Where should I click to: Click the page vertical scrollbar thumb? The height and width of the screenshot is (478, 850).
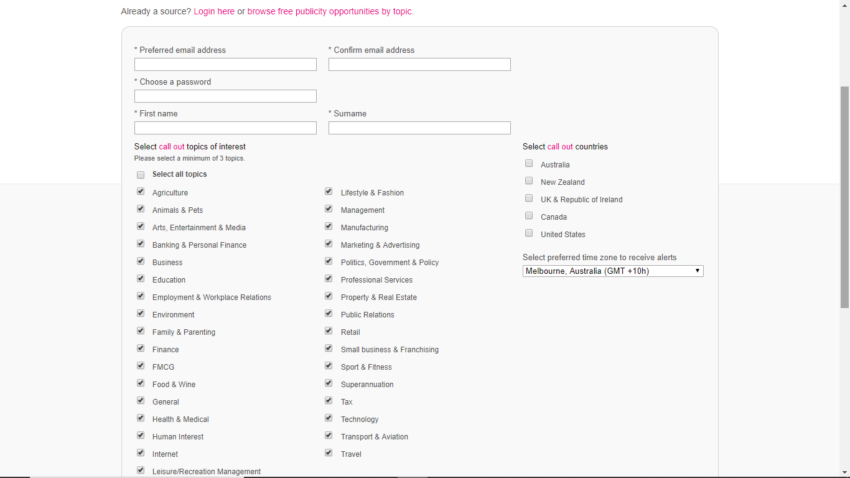[845, 197]
